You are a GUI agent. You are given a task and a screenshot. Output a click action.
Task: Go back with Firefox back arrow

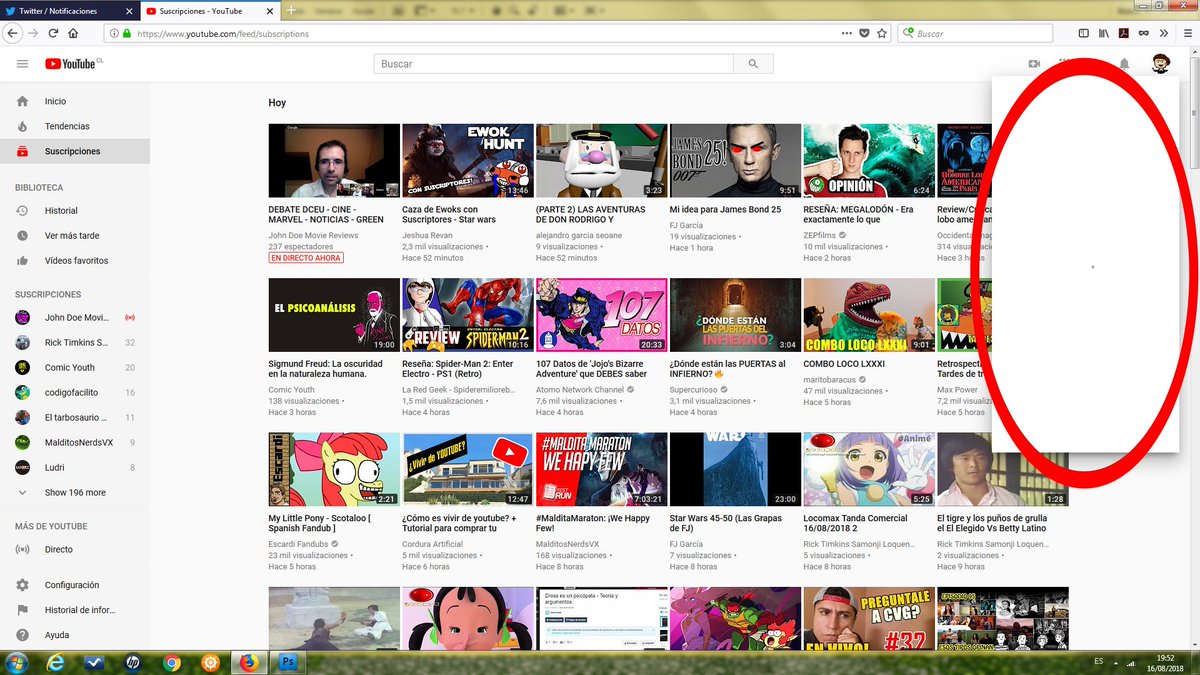coord(12,33)
